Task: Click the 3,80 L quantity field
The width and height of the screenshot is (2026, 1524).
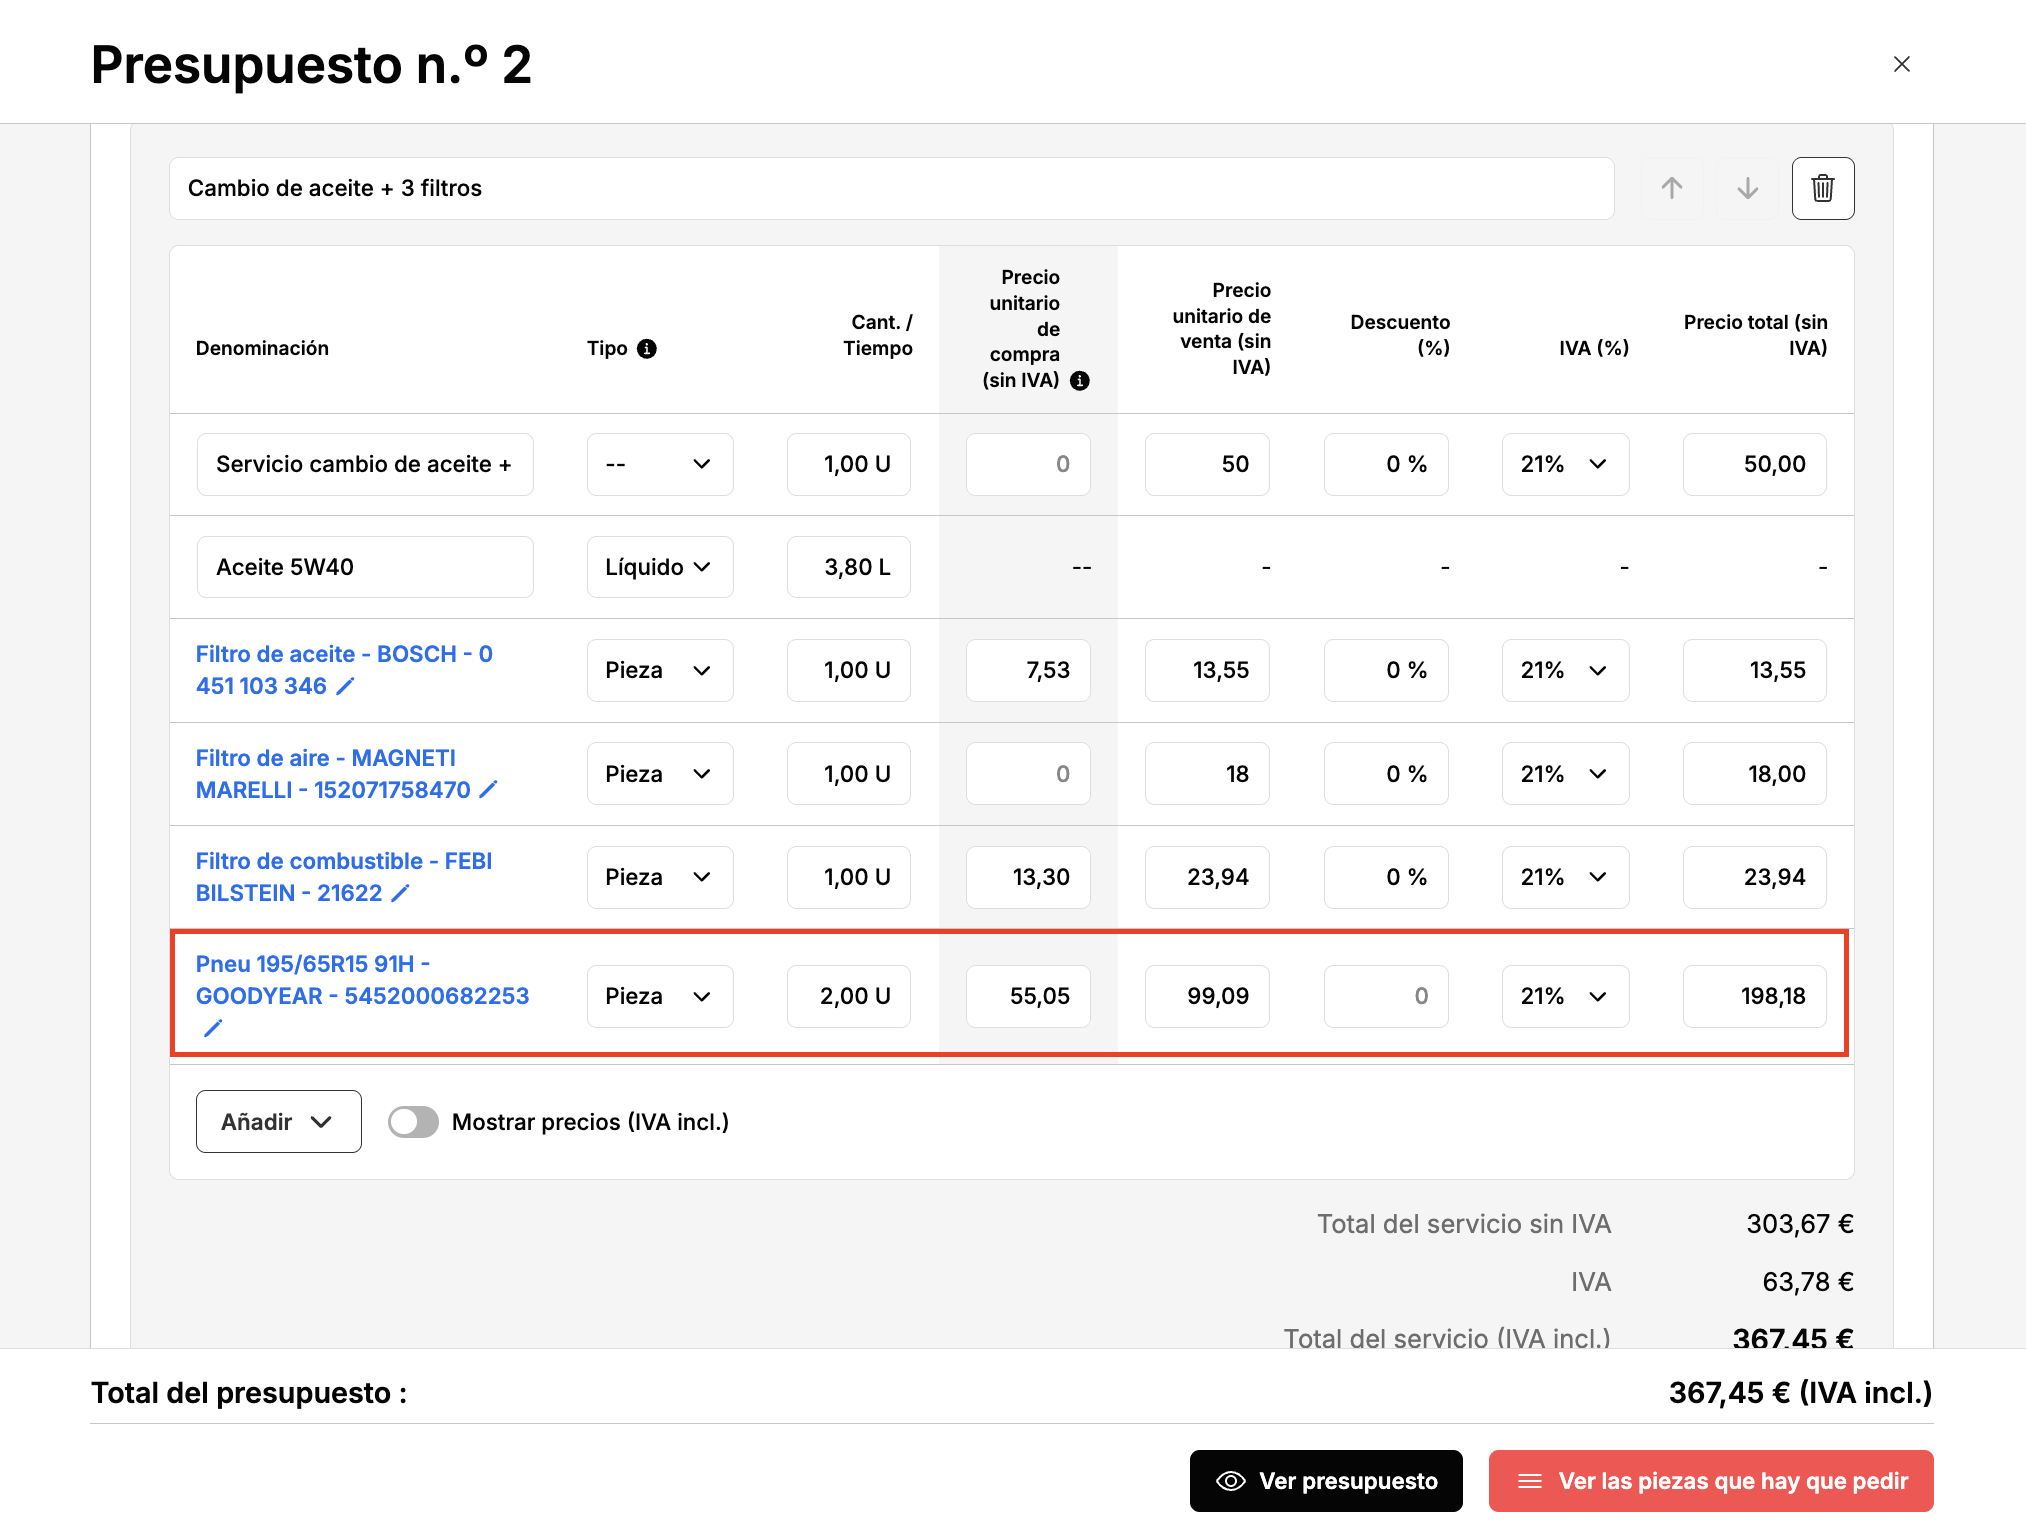Action: (x=849, y=567)
